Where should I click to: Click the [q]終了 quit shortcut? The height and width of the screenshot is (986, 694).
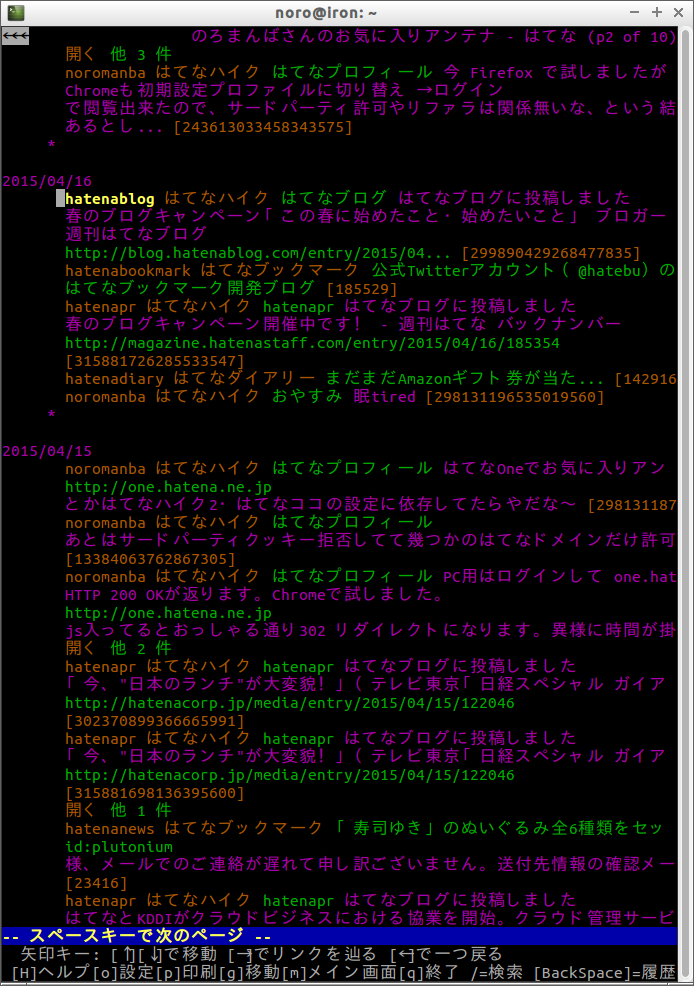click(x=429, y=972)
